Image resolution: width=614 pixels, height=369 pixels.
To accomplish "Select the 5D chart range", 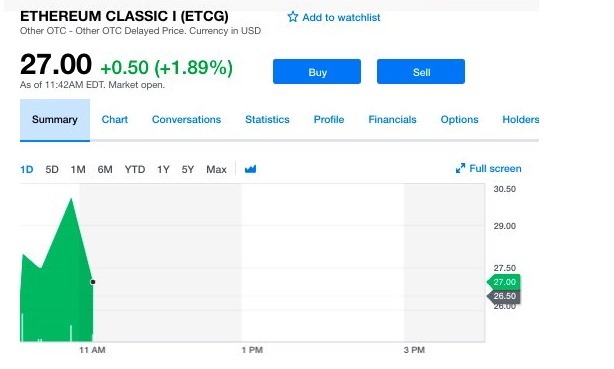I will (52, 170).
